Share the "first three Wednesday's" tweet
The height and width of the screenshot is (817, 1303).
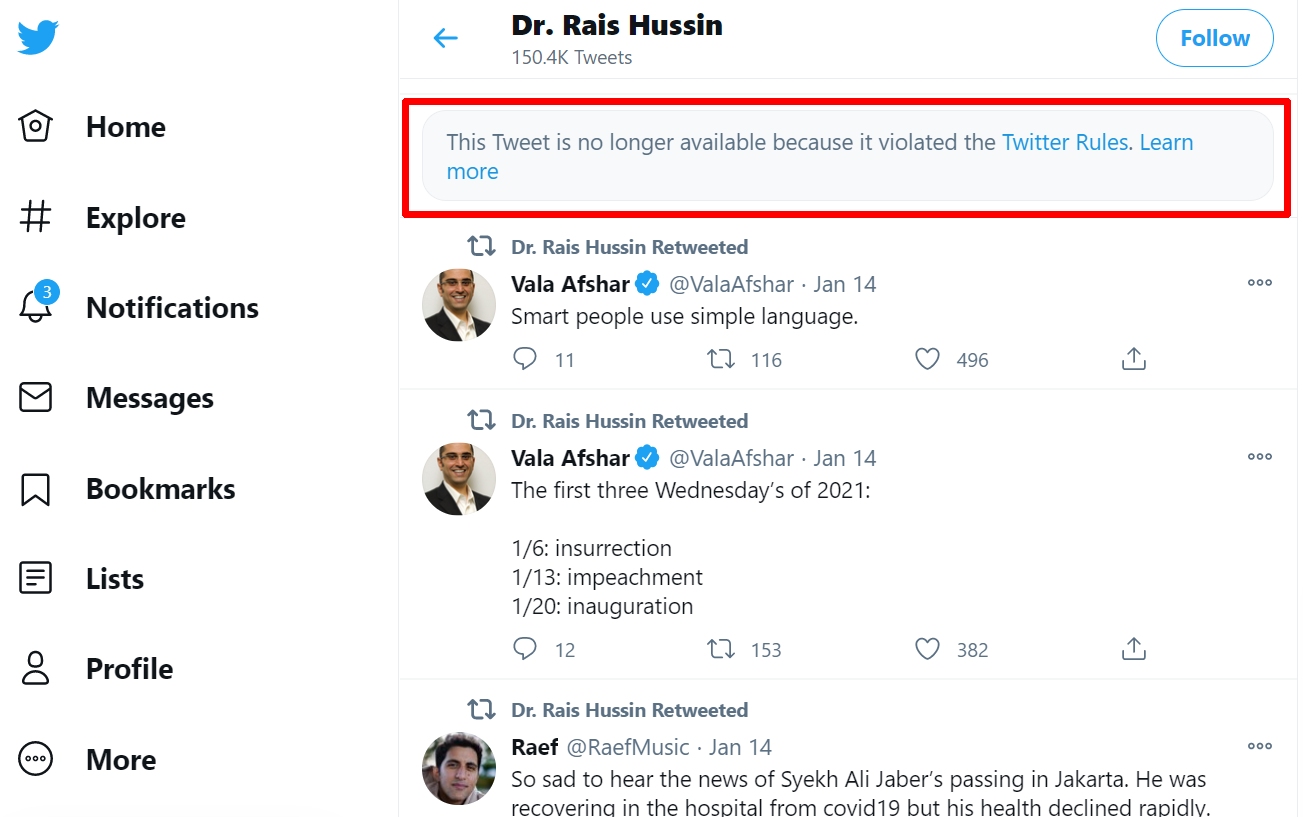1133,649
